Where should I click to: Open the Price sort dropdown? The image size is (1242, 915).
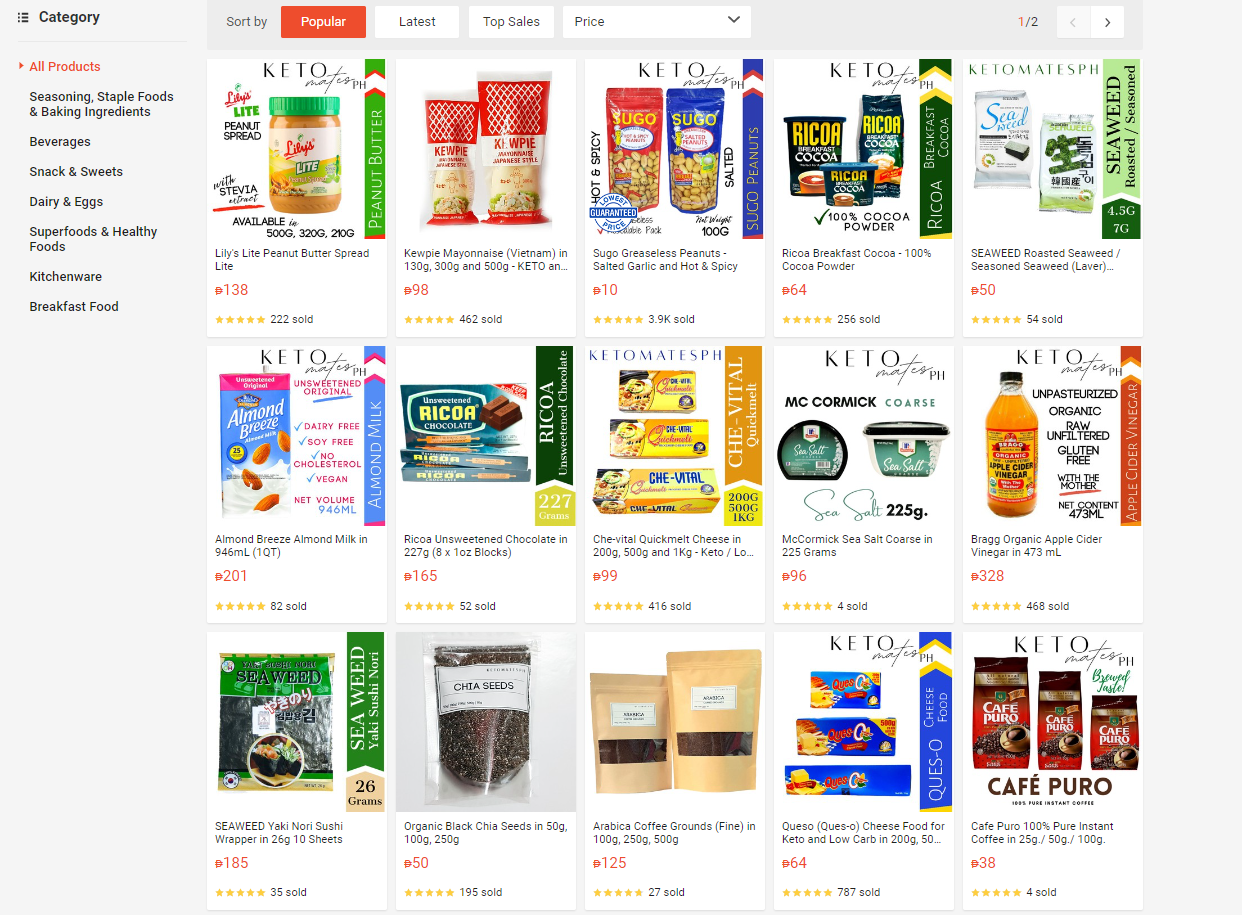[x=657, y=22]
